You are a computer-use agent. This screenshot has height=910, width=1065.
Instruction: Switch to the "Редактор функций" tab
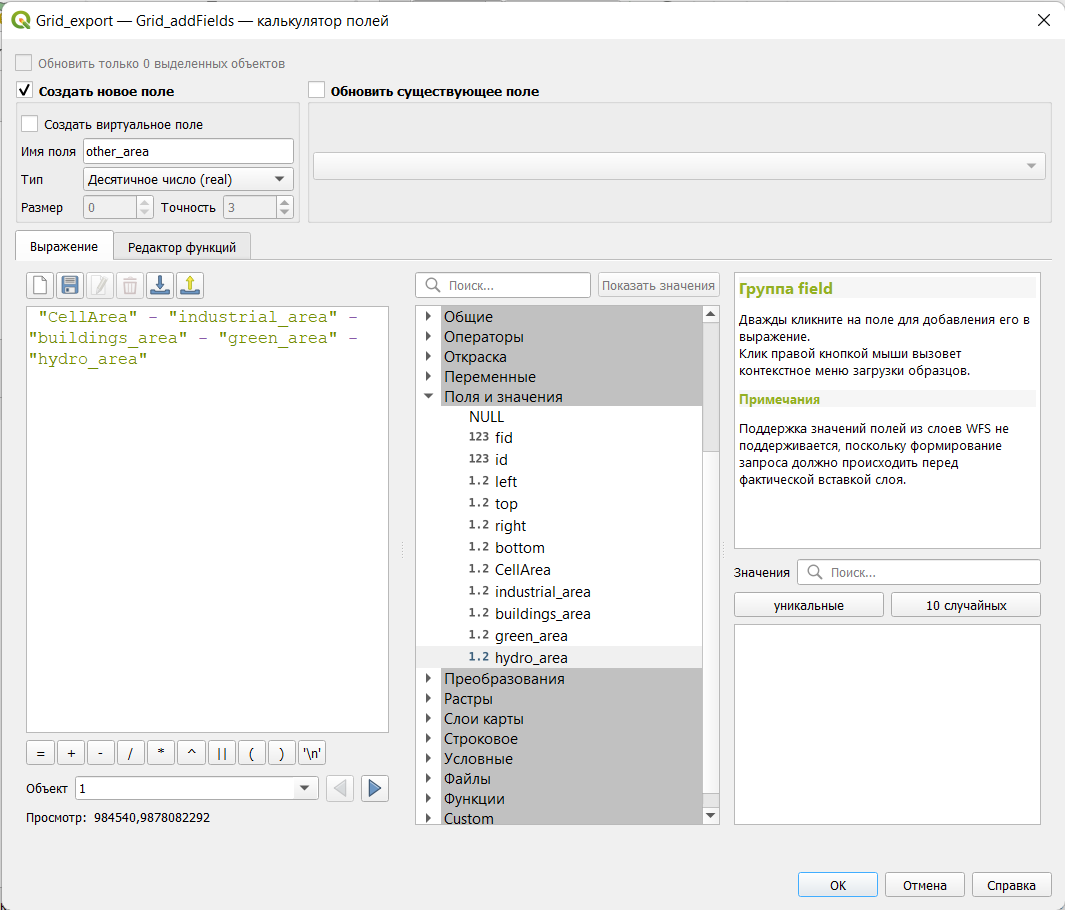181,247
